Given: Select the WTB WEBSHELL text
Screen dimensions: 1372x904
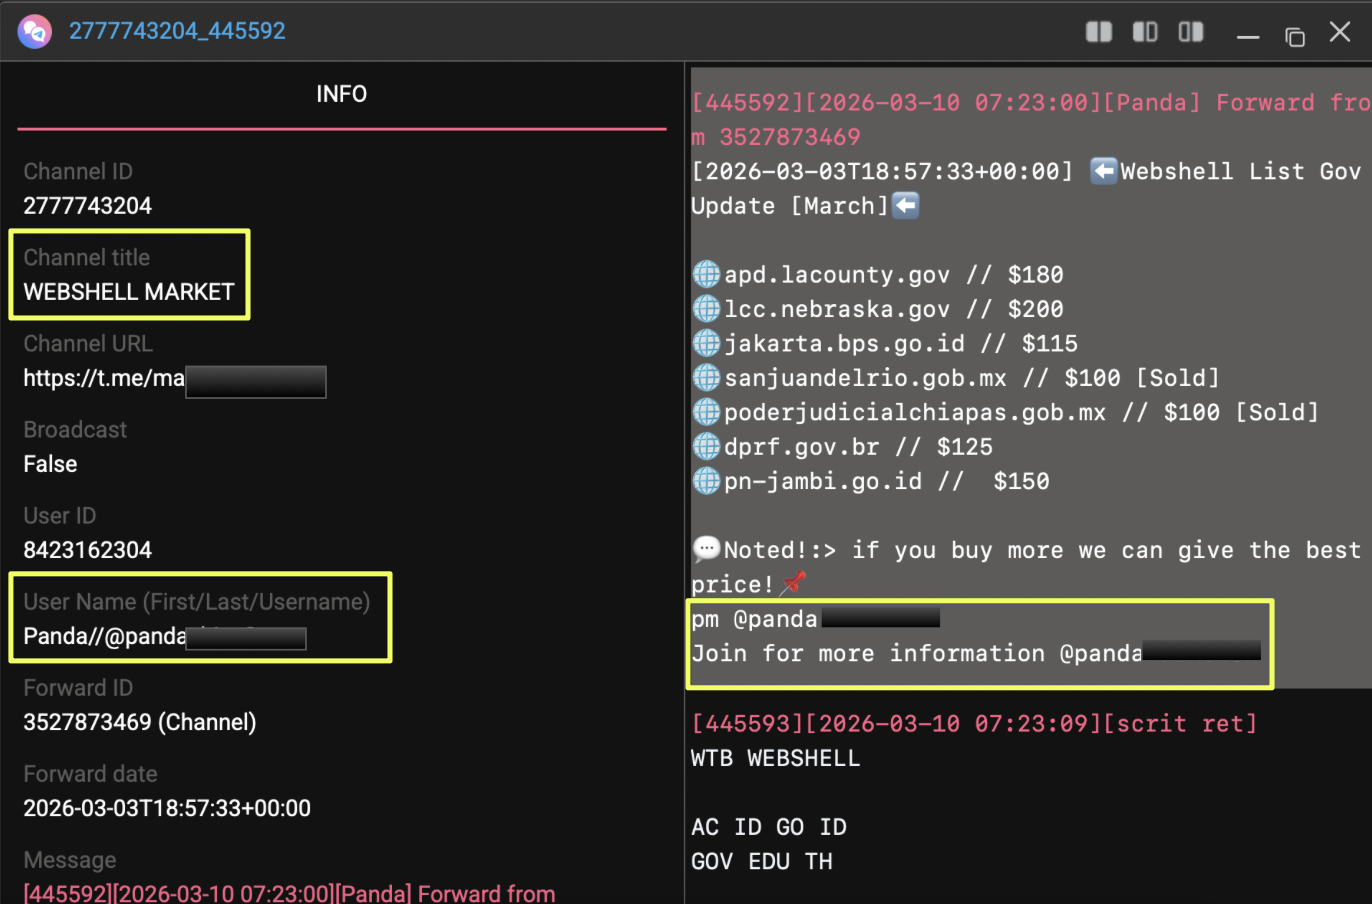Looking at the screenshot, I should pyautogui.click(x=776, y=758).
